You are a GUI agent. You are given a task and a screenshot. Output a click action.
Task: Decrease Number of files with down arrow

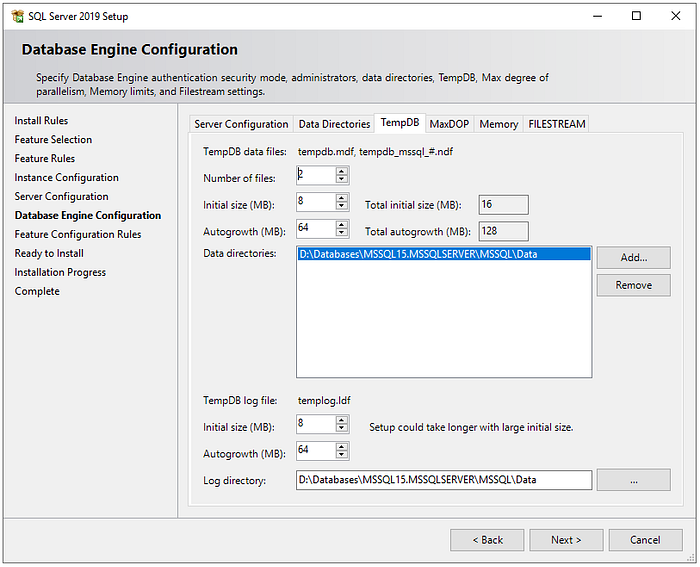tap(342, 179)
